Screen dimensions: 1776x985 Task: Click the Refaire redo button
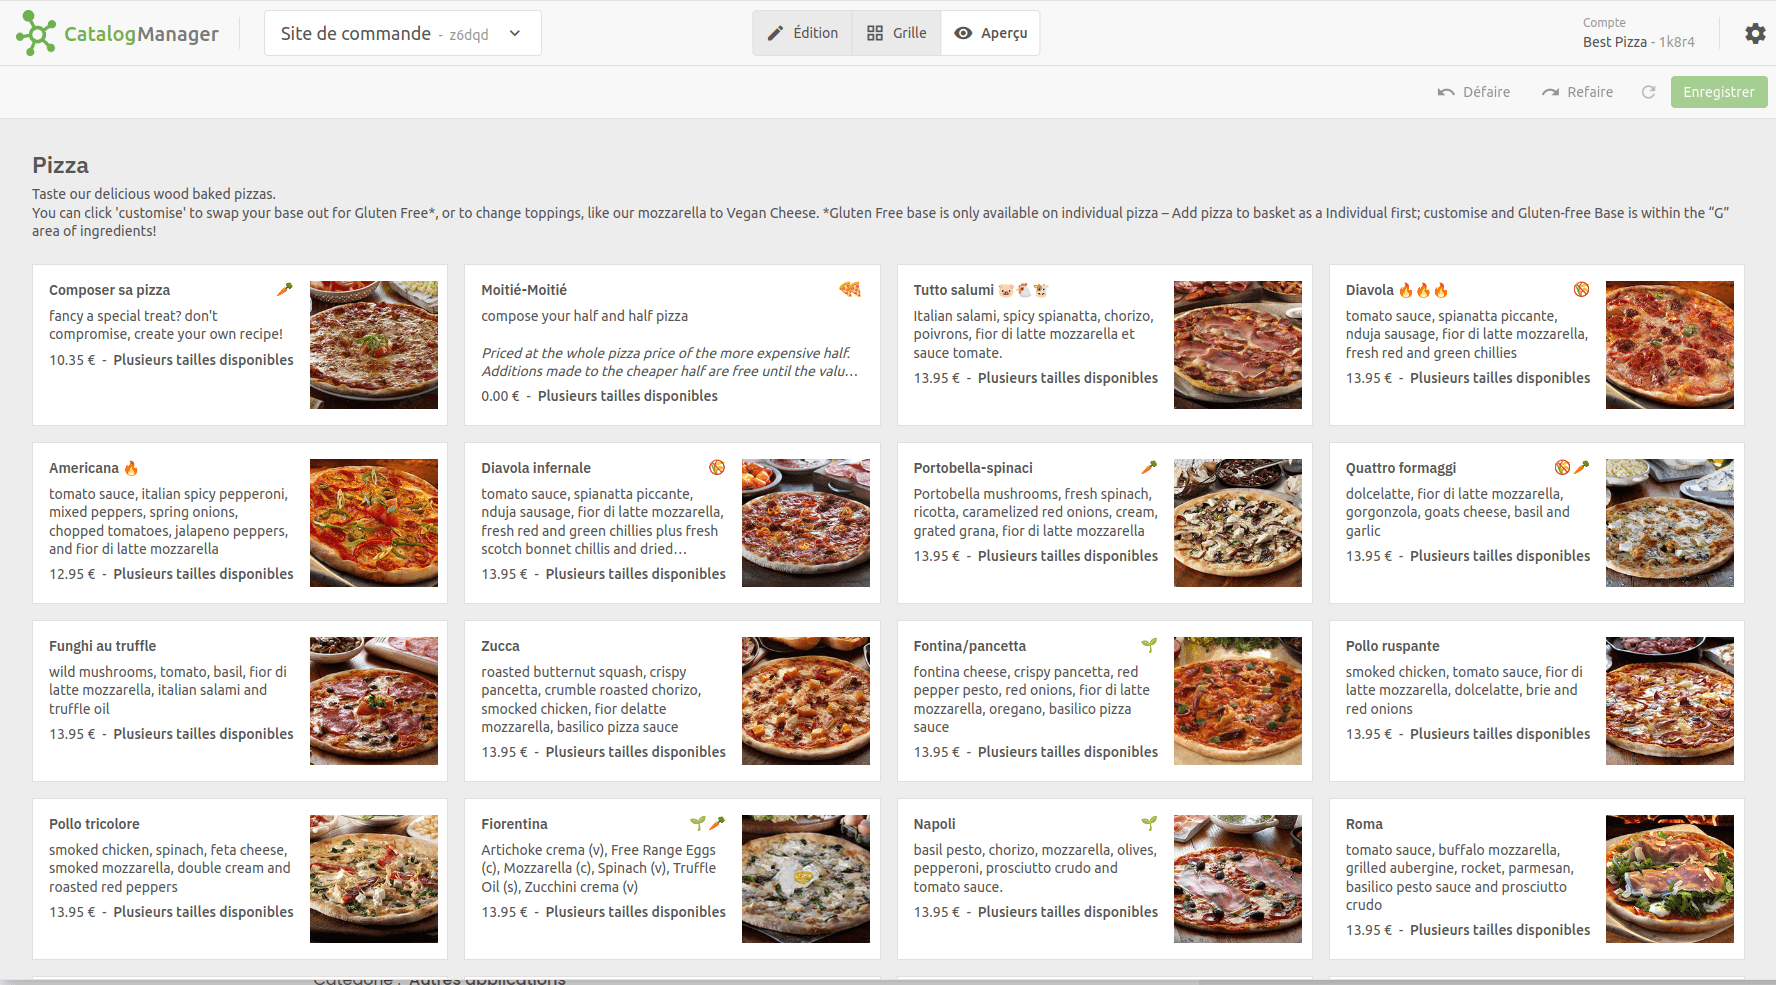(x=1578, y=92)
